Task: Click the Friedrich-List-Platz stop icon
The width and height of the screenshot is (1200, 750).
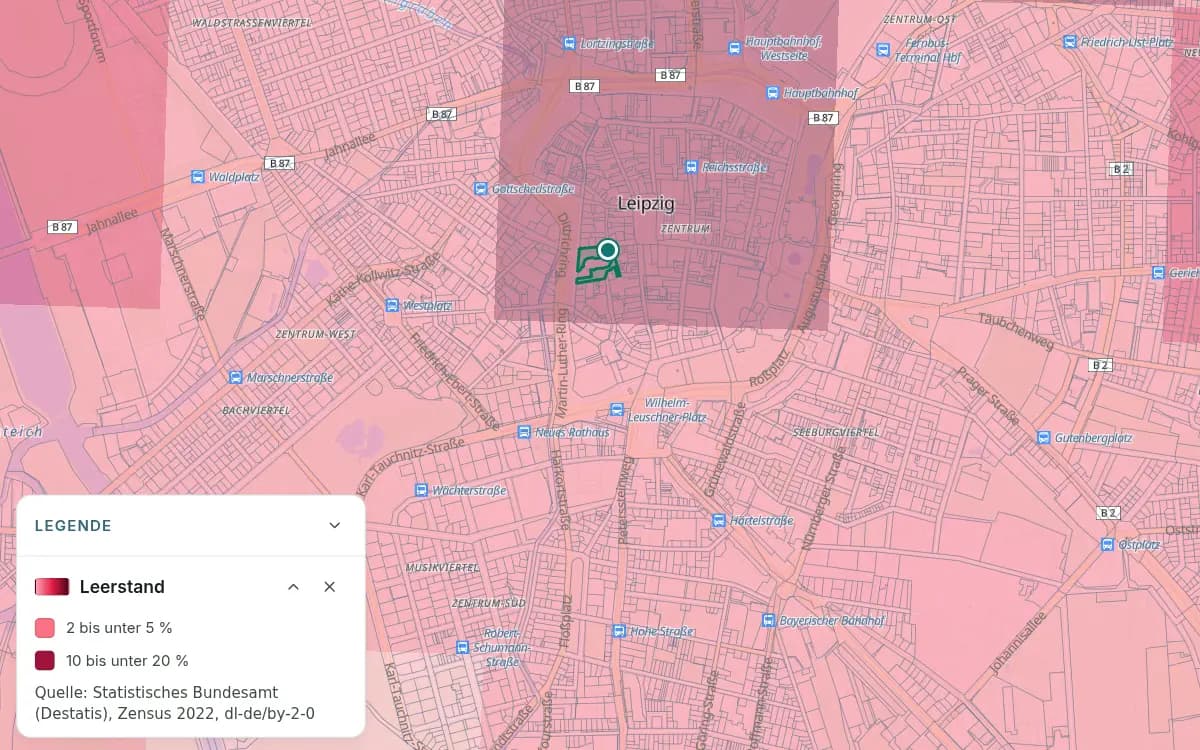Action: tap(1071, 42)
